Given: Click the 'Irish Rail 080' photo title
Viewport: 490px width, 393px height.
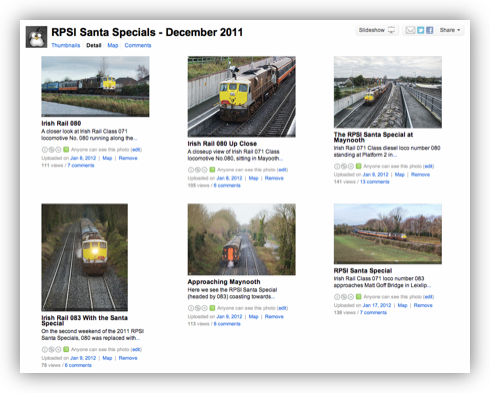Looking at the screenshot, I should (x=61, y=123).
